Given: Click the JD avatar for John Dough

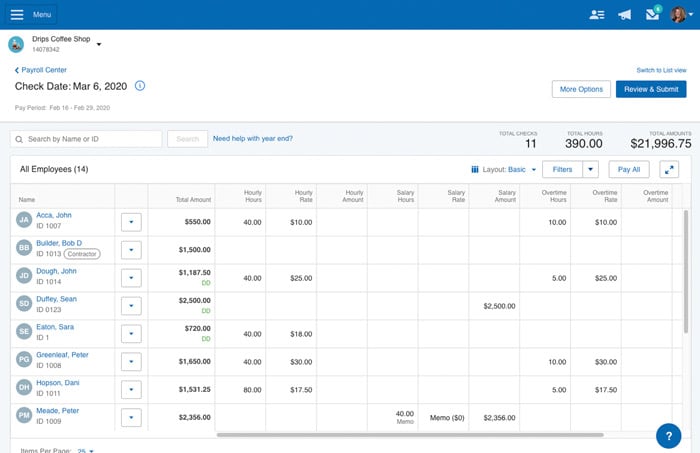Looking at the screenshot, I should (x=24, y=275).
